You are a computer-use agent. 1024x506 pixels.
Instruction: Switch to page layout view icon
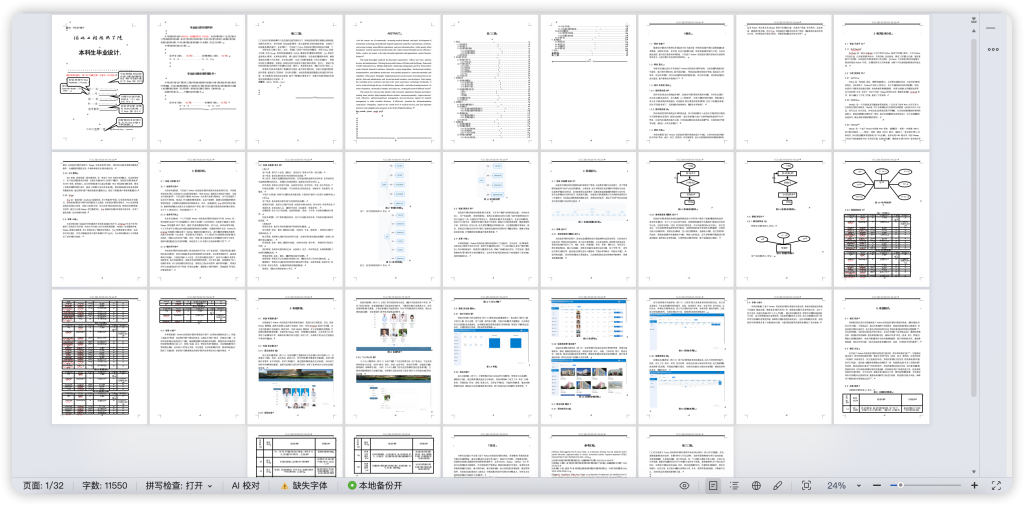coord(713,486)
